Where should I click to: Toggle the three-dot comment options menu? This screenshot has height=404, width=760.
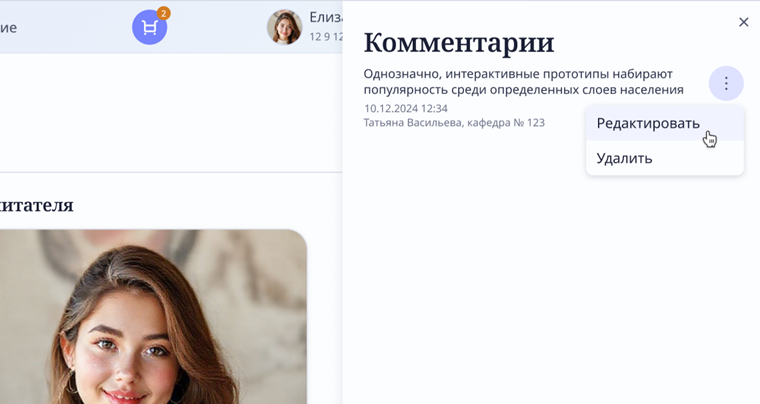tap(726, 83)
